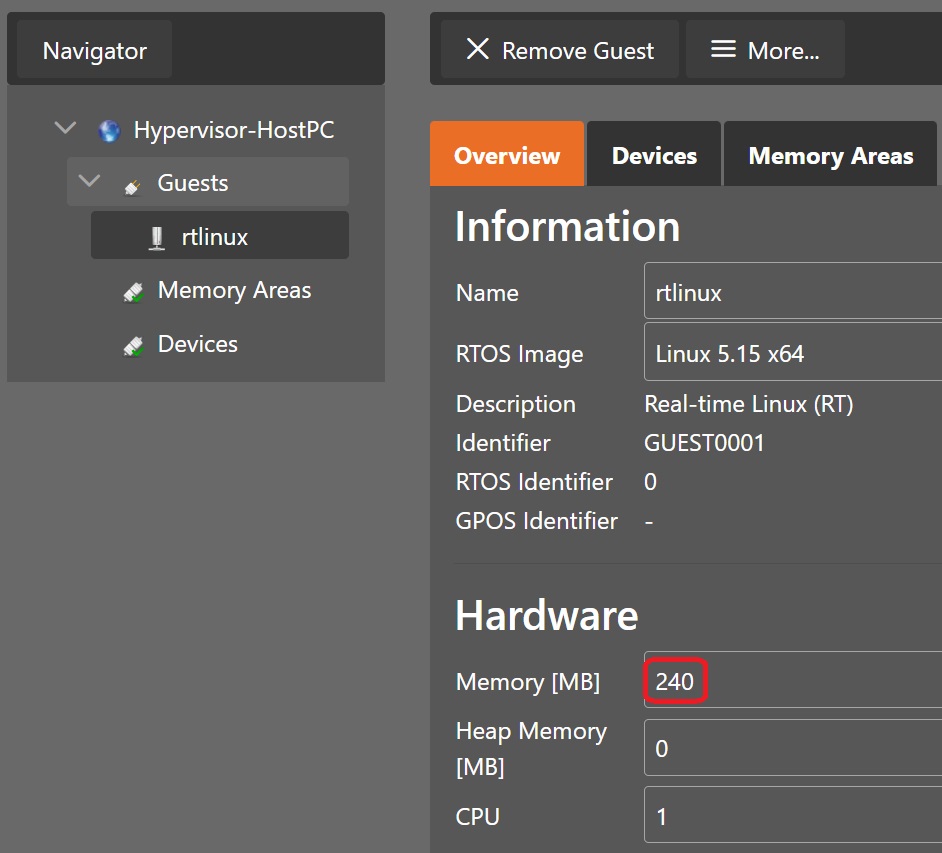Click the Remove Guest button
Image resolution: width=942 pixels, height=853 pixels.
click(x=558, y=48)
